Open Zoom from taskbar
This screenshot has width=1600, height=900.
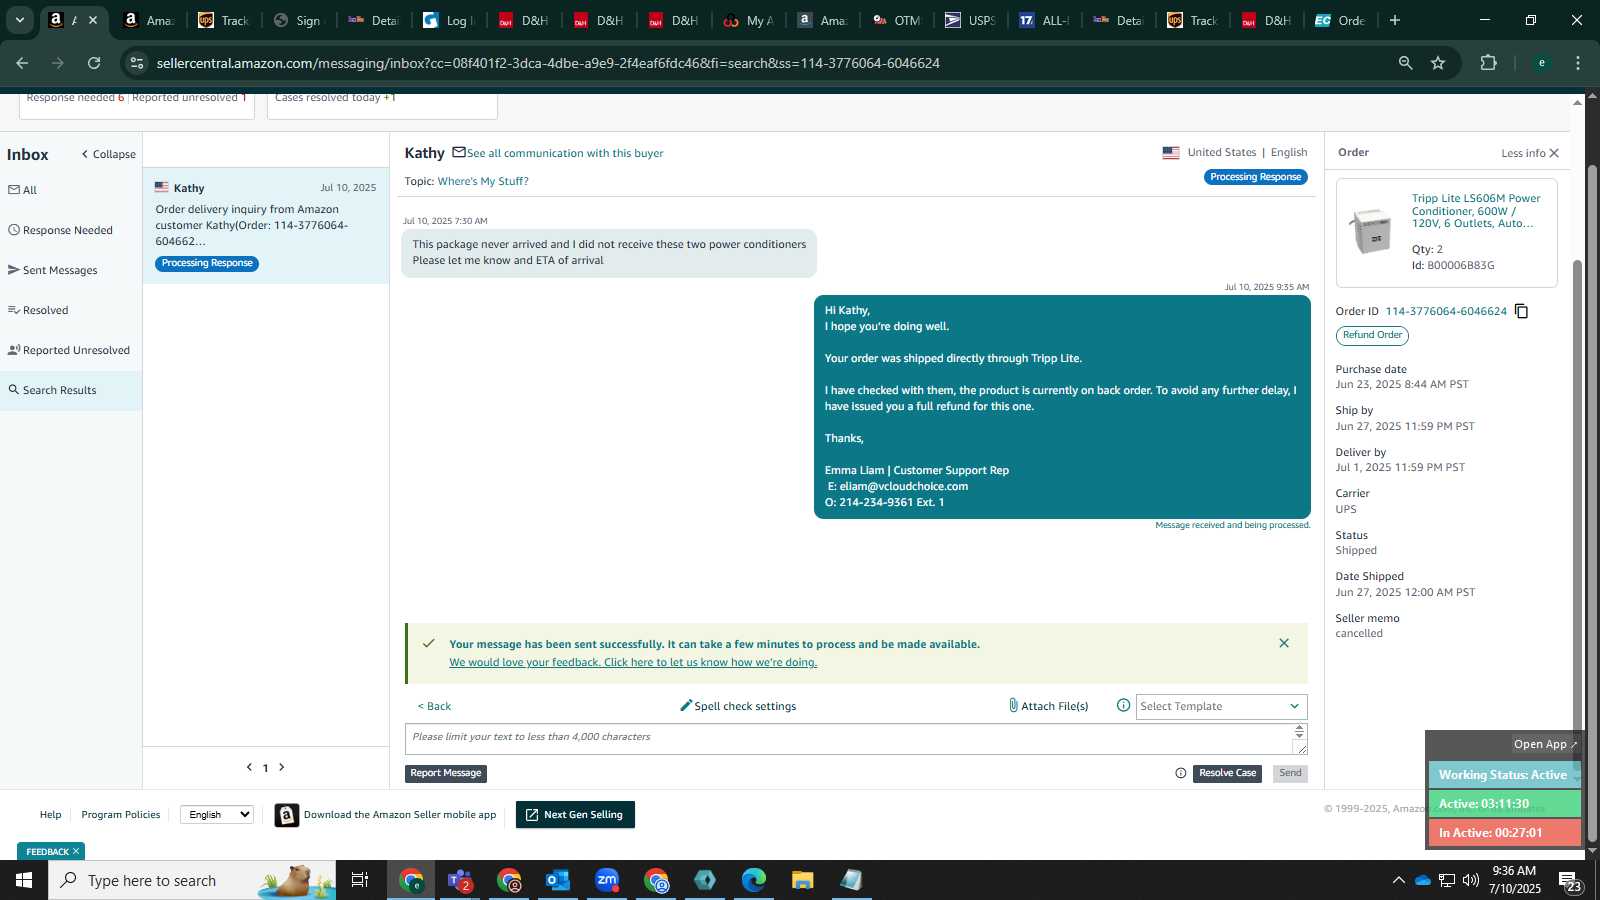tap(607, 880)
